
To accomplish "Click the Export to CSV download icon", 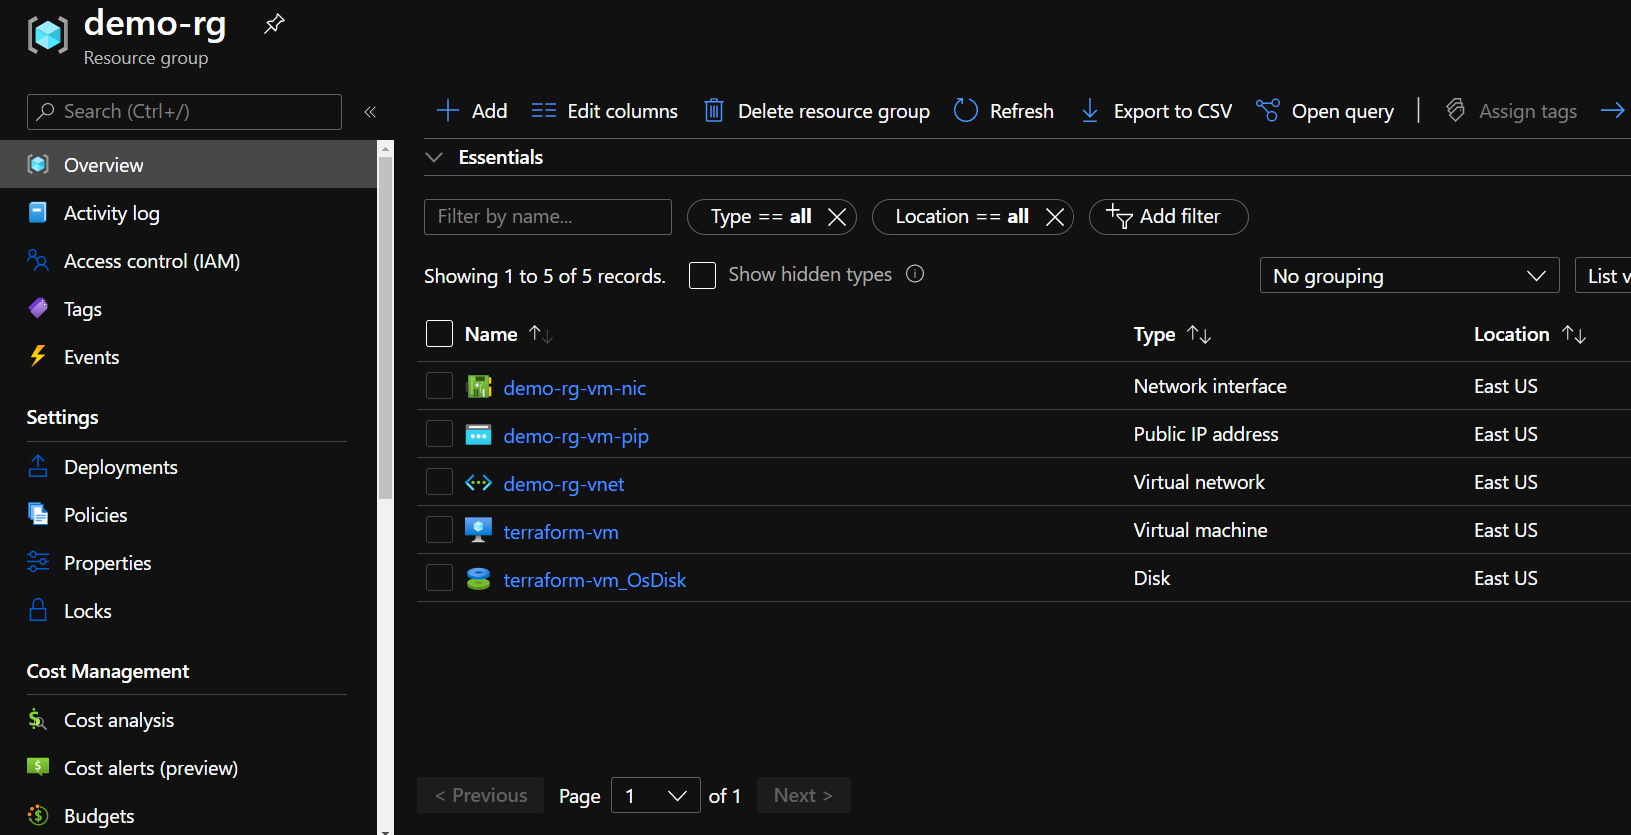I will pos(1090,110).
